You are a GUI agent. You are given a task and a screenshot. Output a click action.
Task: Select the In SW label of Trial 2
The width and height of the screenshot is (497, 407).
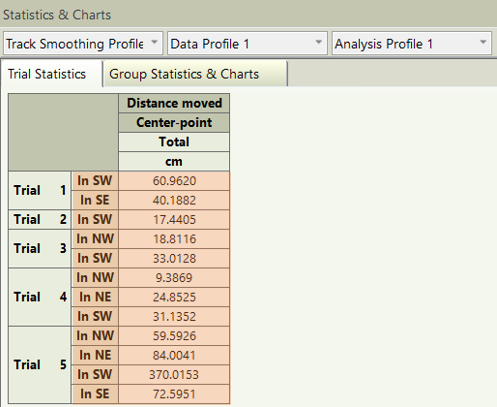point(95,220)
